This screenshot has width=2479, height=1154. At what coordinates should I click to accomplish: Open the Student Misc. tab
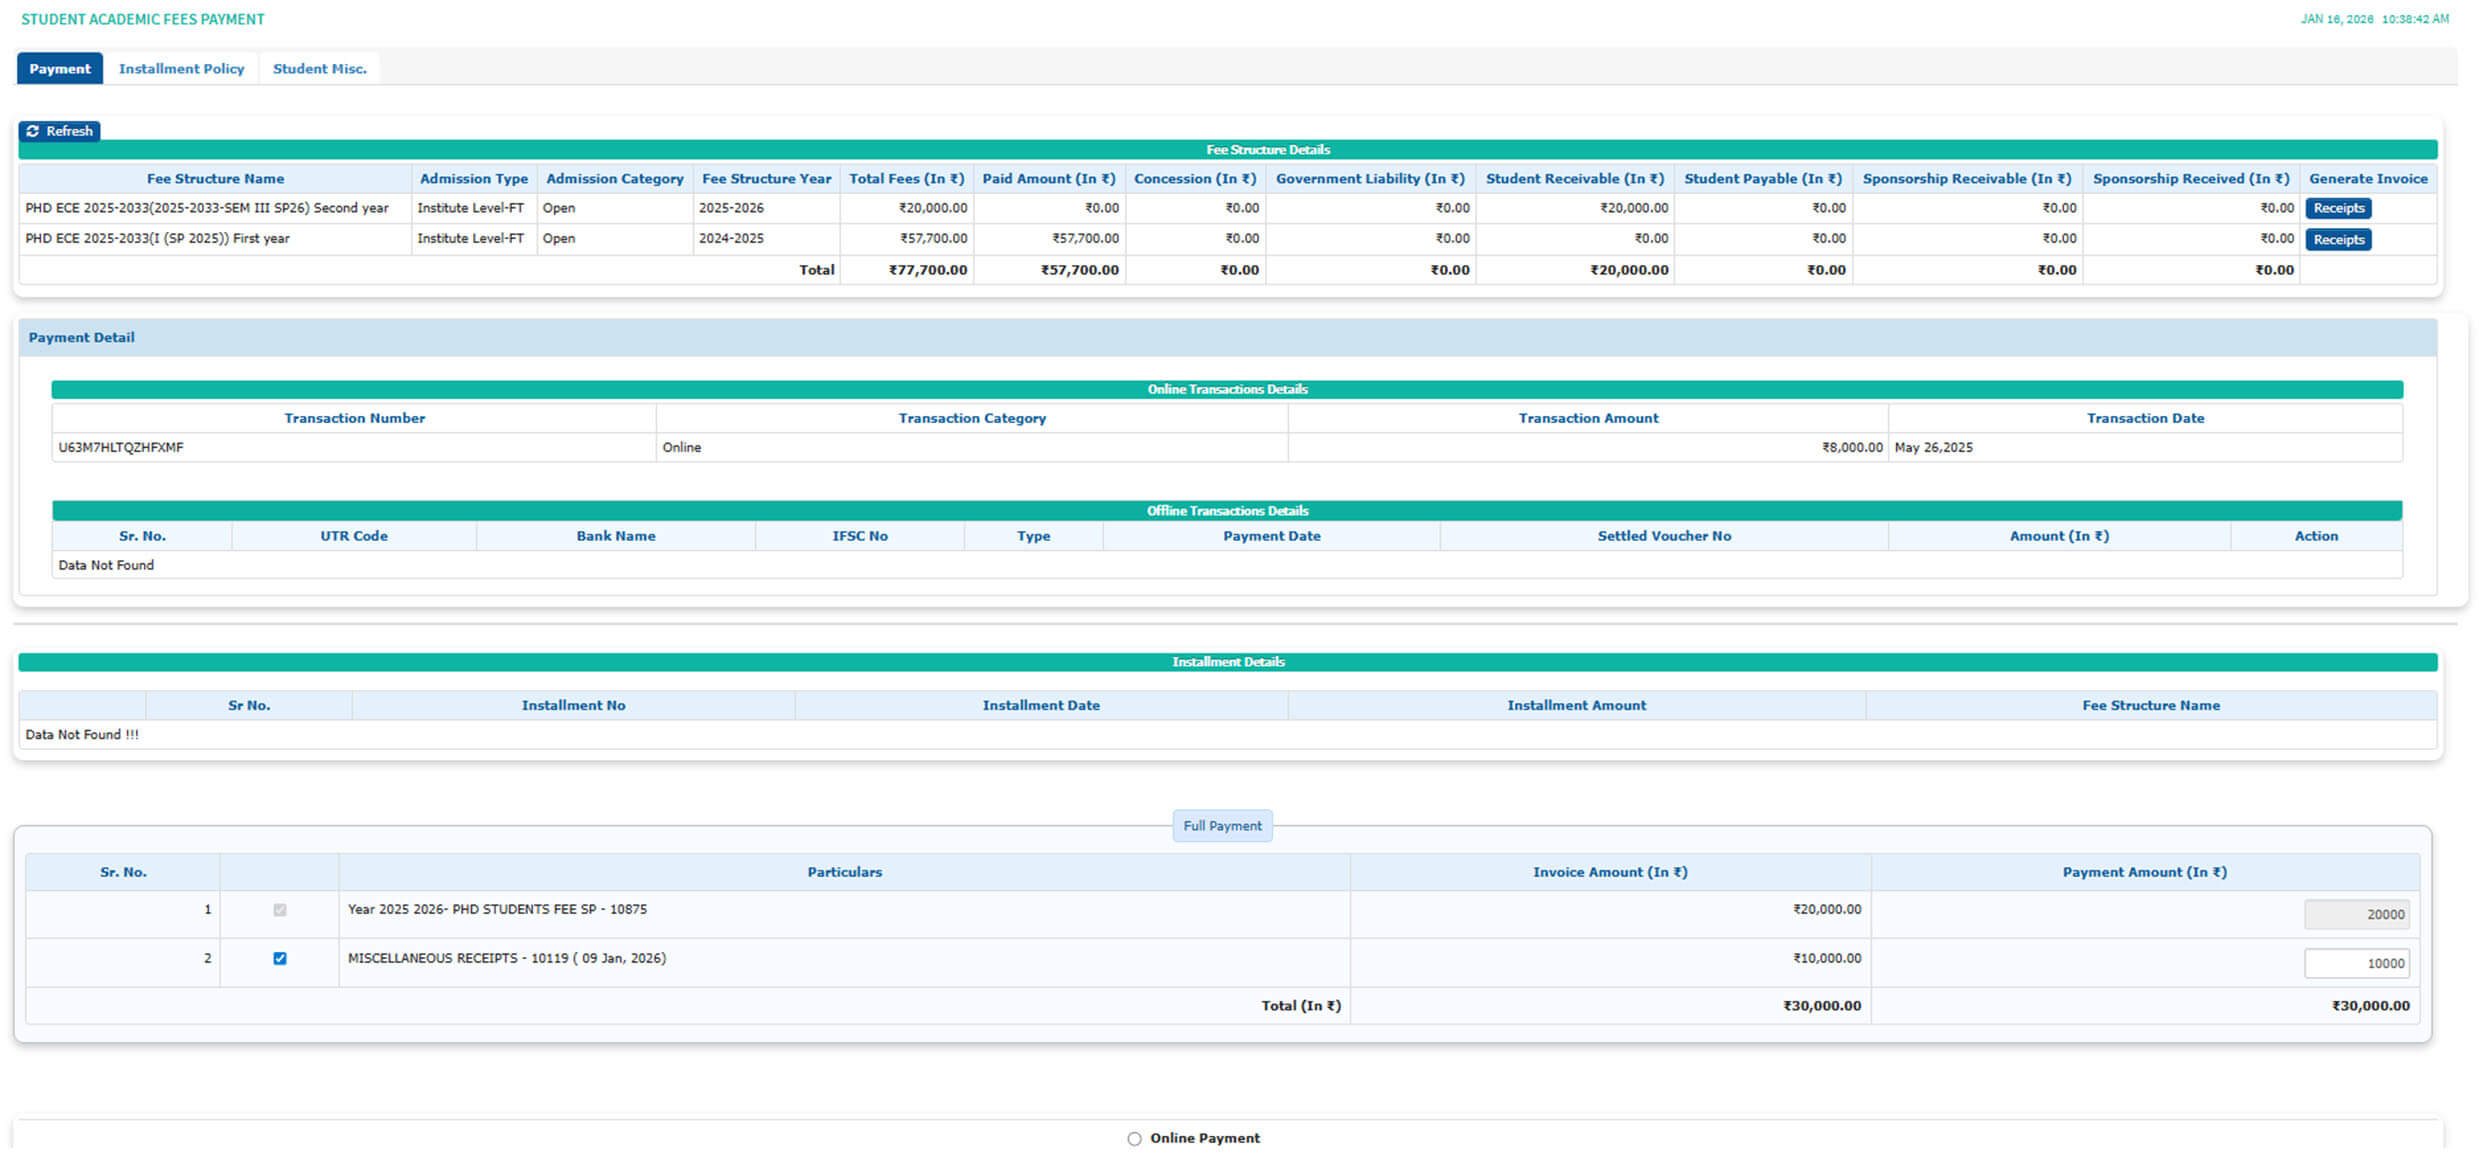pyautogui.click(x=319, y=68)
